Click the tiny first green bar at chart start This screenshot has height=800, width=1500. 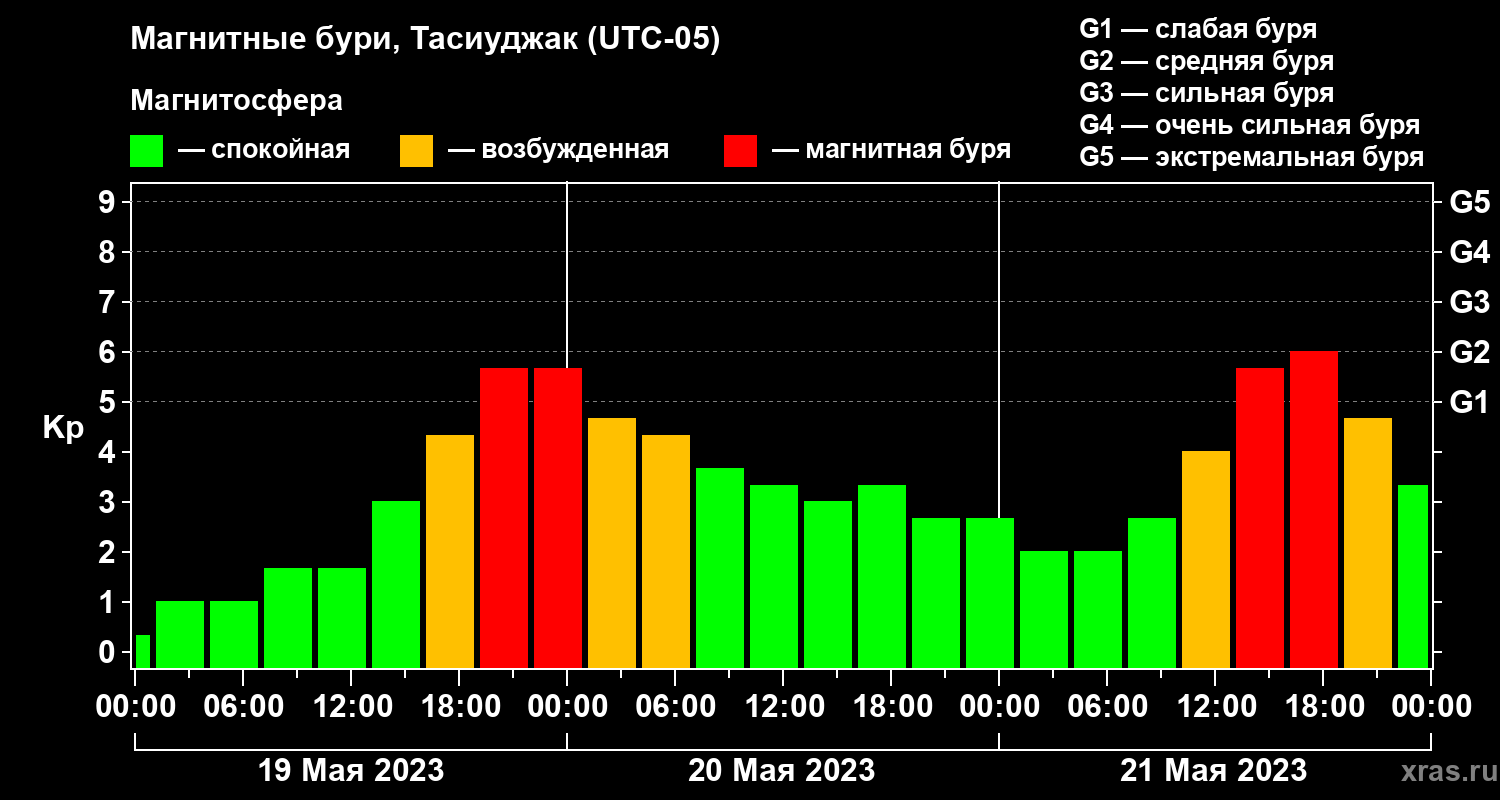pyautogui.click(x=143, y=651)
